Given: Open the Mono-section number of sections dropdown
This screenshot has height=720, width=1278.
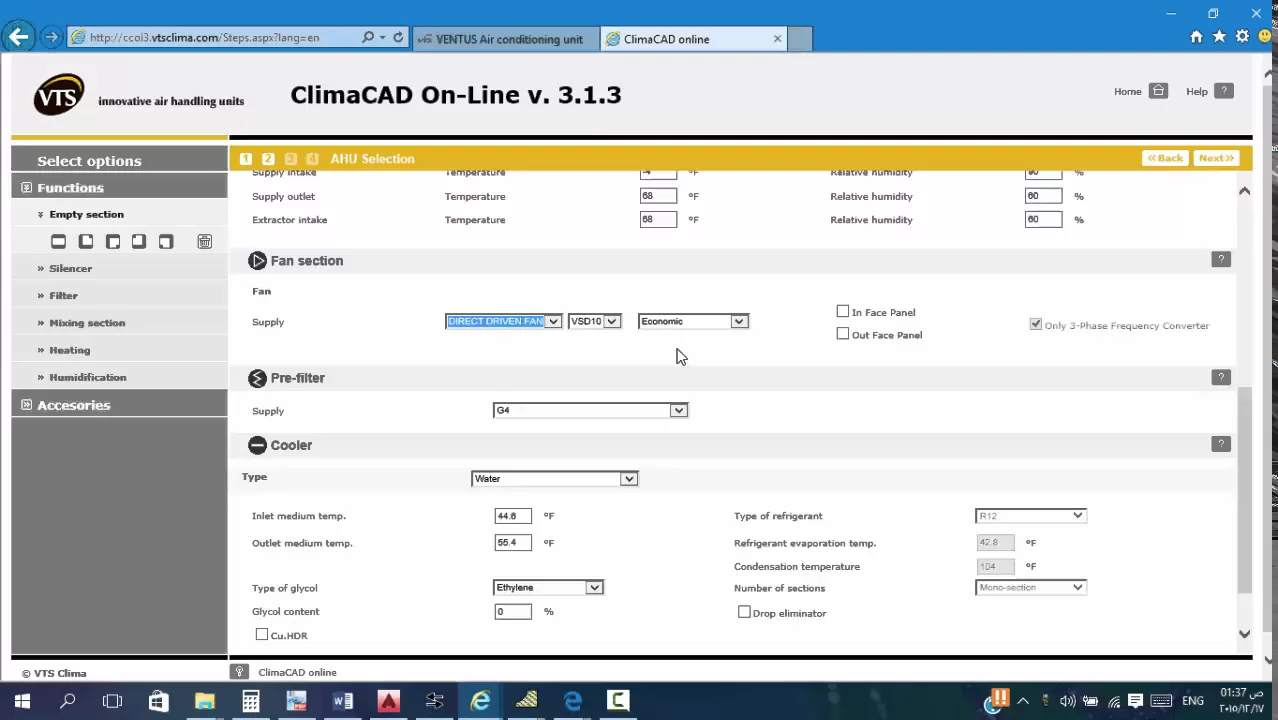Looking at the screenshot, I should [x=1031, y=588].
